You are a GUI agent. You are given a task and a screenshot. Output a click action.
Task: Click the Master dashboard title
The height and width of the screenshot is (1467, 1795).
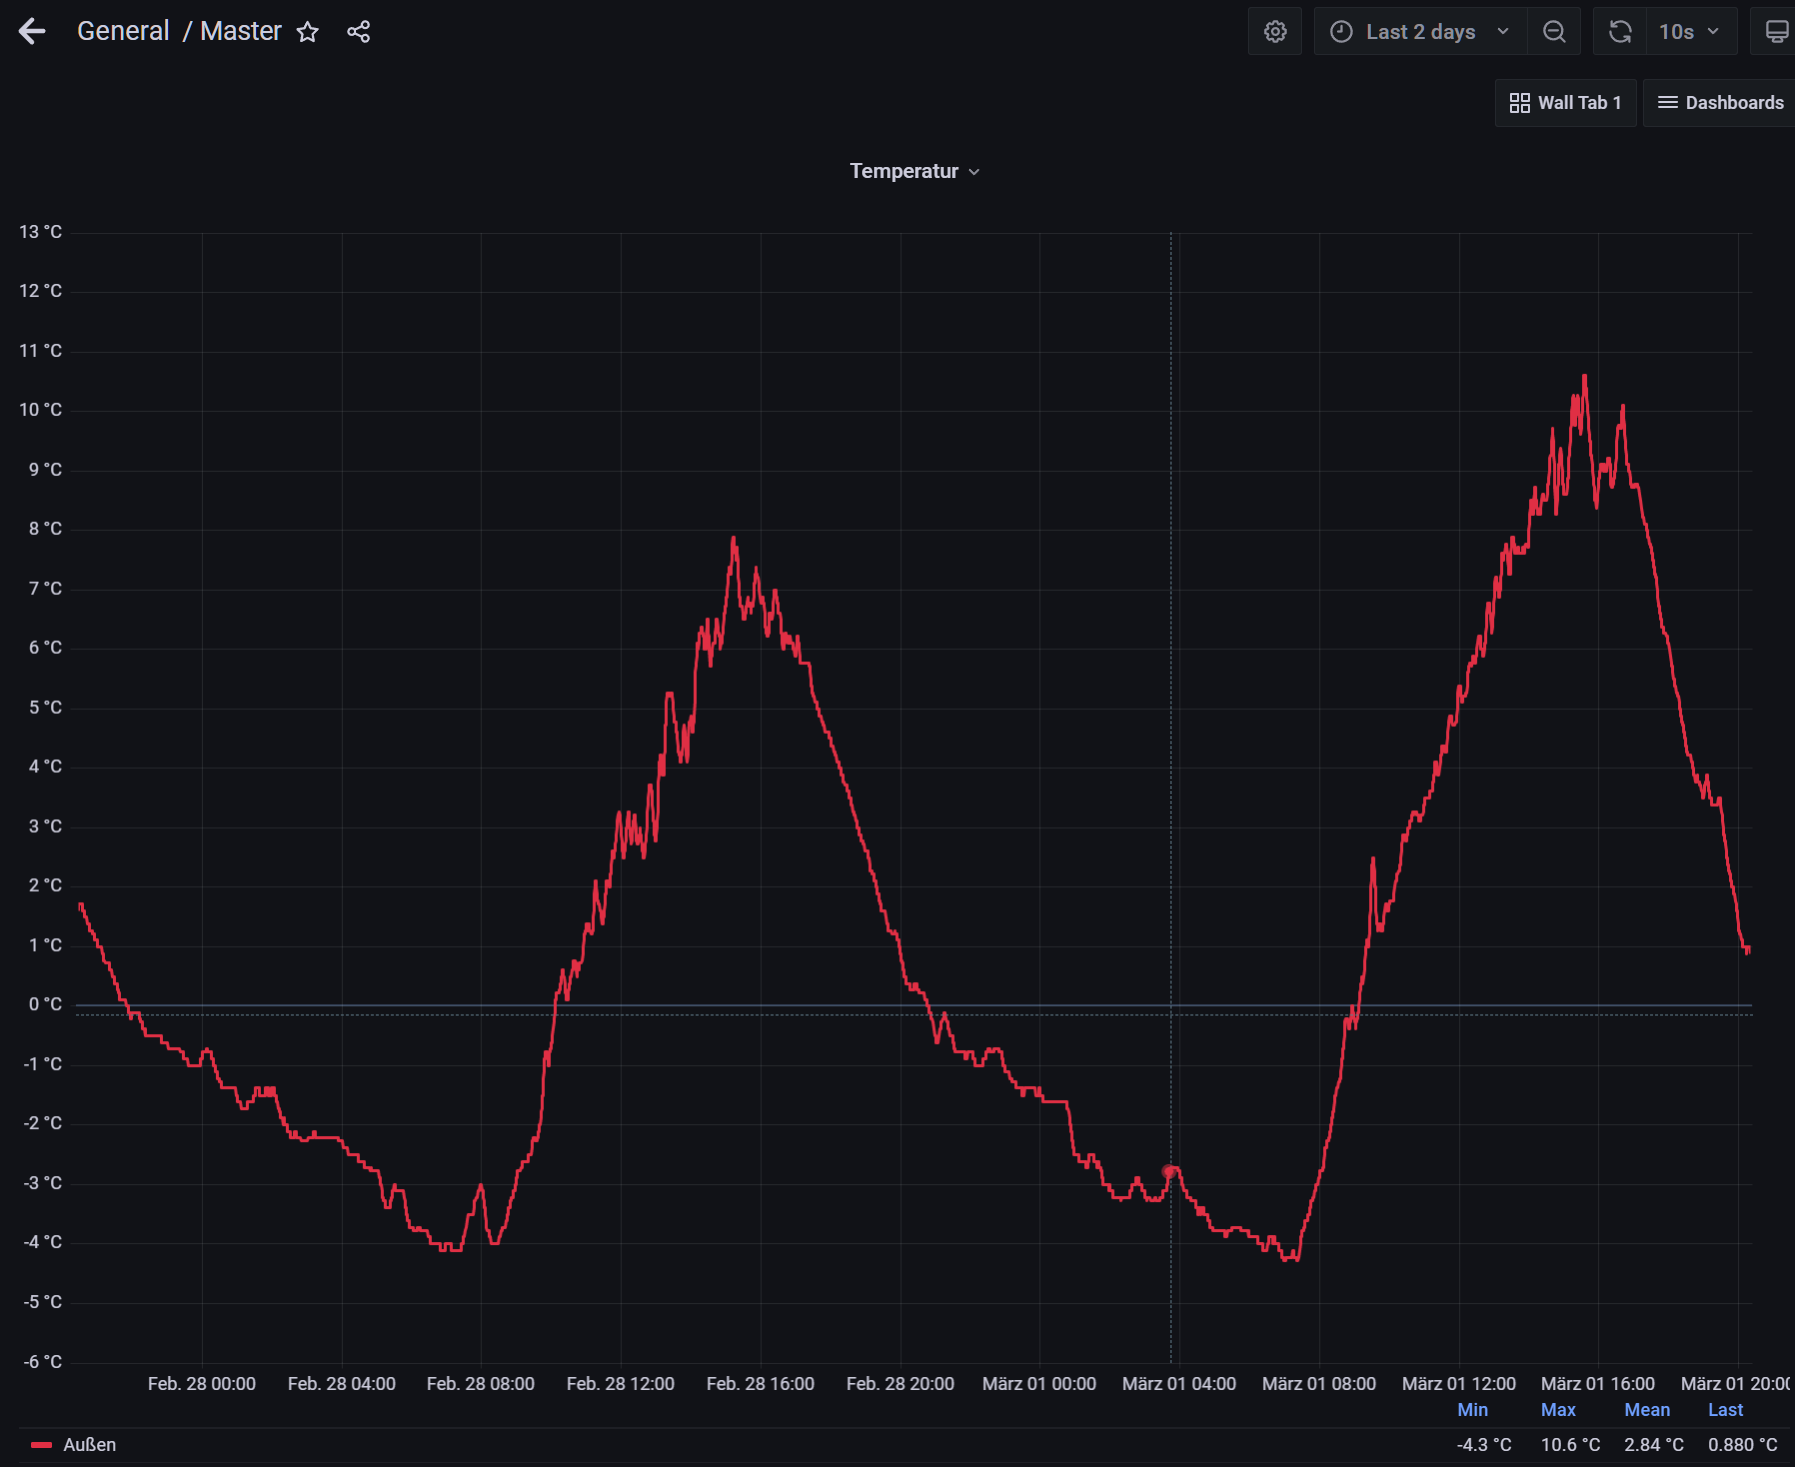pyautogui.click(x=241, y=31)
